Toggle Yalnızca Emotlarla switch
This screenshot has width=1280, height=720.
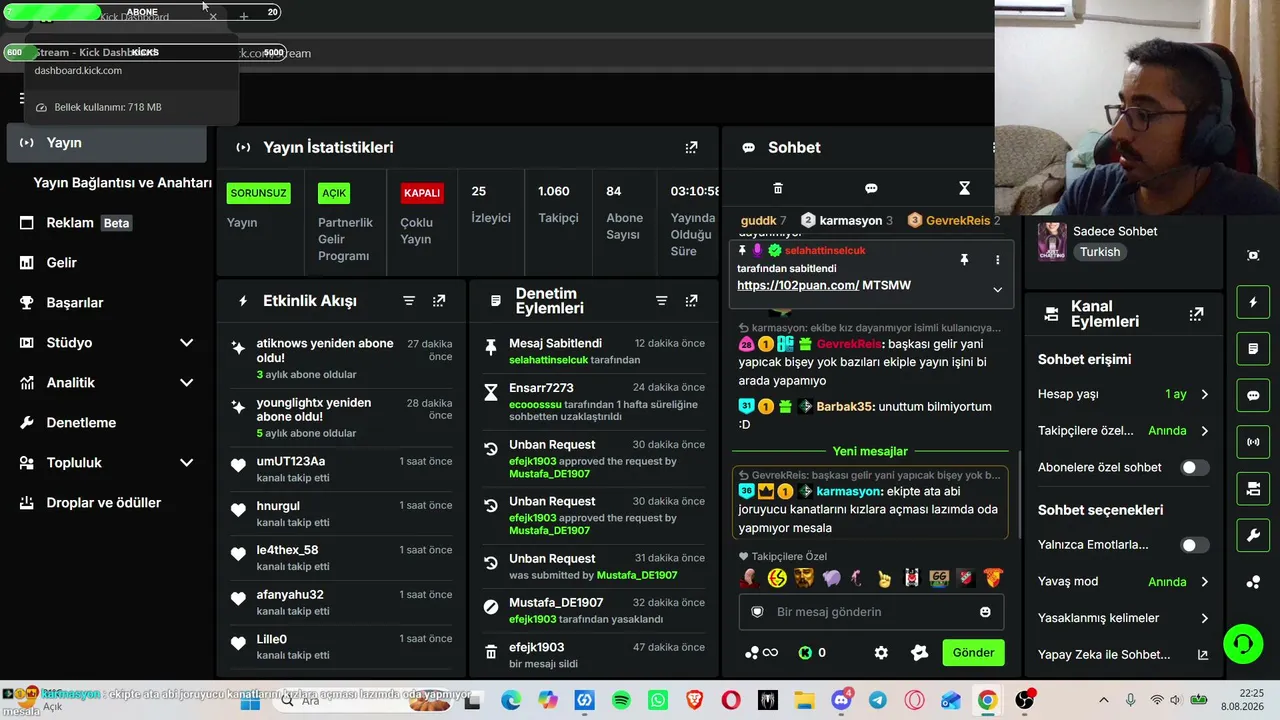tap(1194, 545)
